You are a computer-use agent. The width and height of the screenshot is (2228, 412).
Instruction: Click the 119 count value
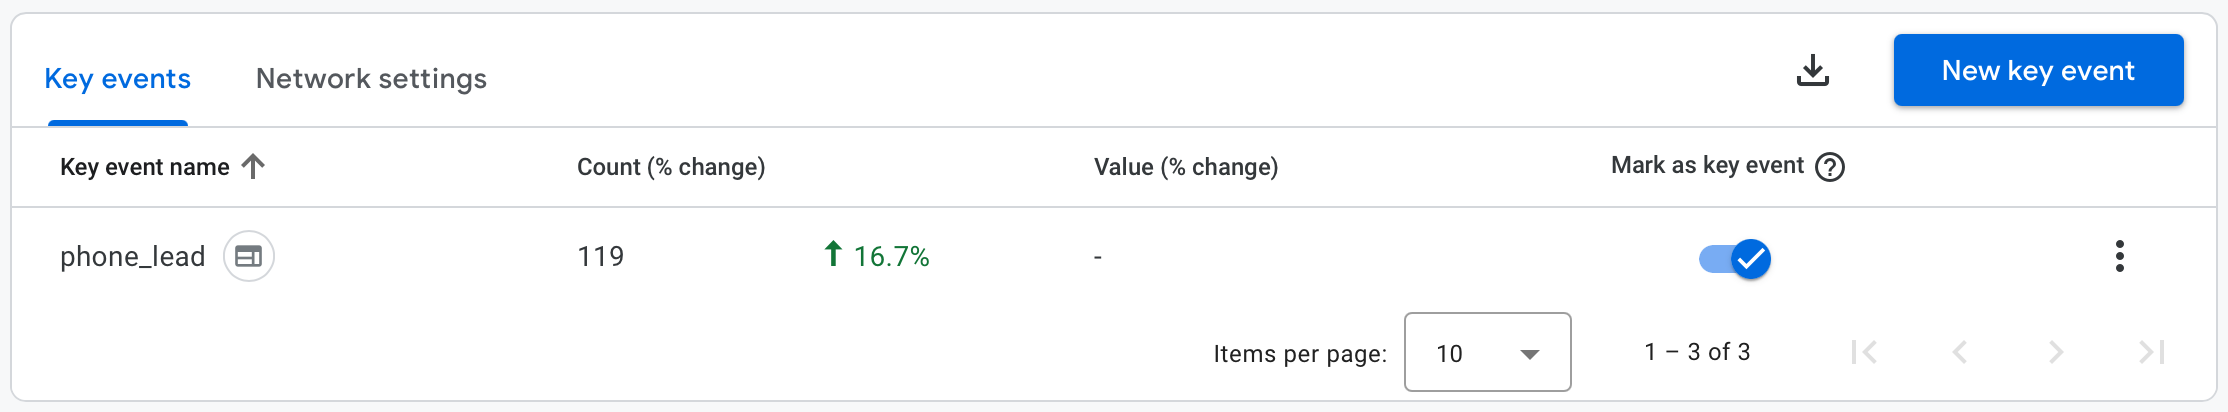click(601, 257)
